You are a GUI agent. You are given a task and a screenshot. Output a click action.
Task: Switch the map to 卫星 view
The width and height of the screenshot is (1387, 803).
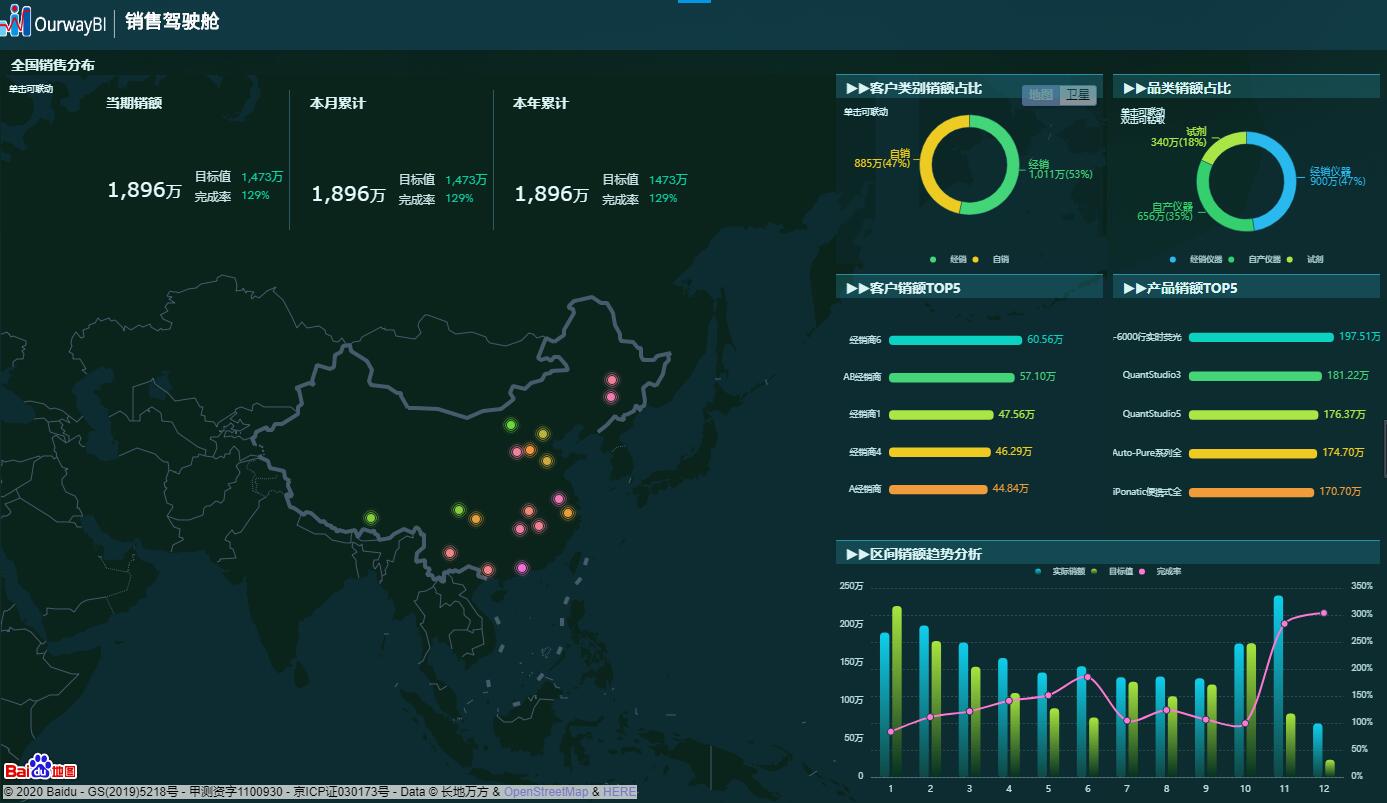pyautogui.click(x=1078, y=95)
